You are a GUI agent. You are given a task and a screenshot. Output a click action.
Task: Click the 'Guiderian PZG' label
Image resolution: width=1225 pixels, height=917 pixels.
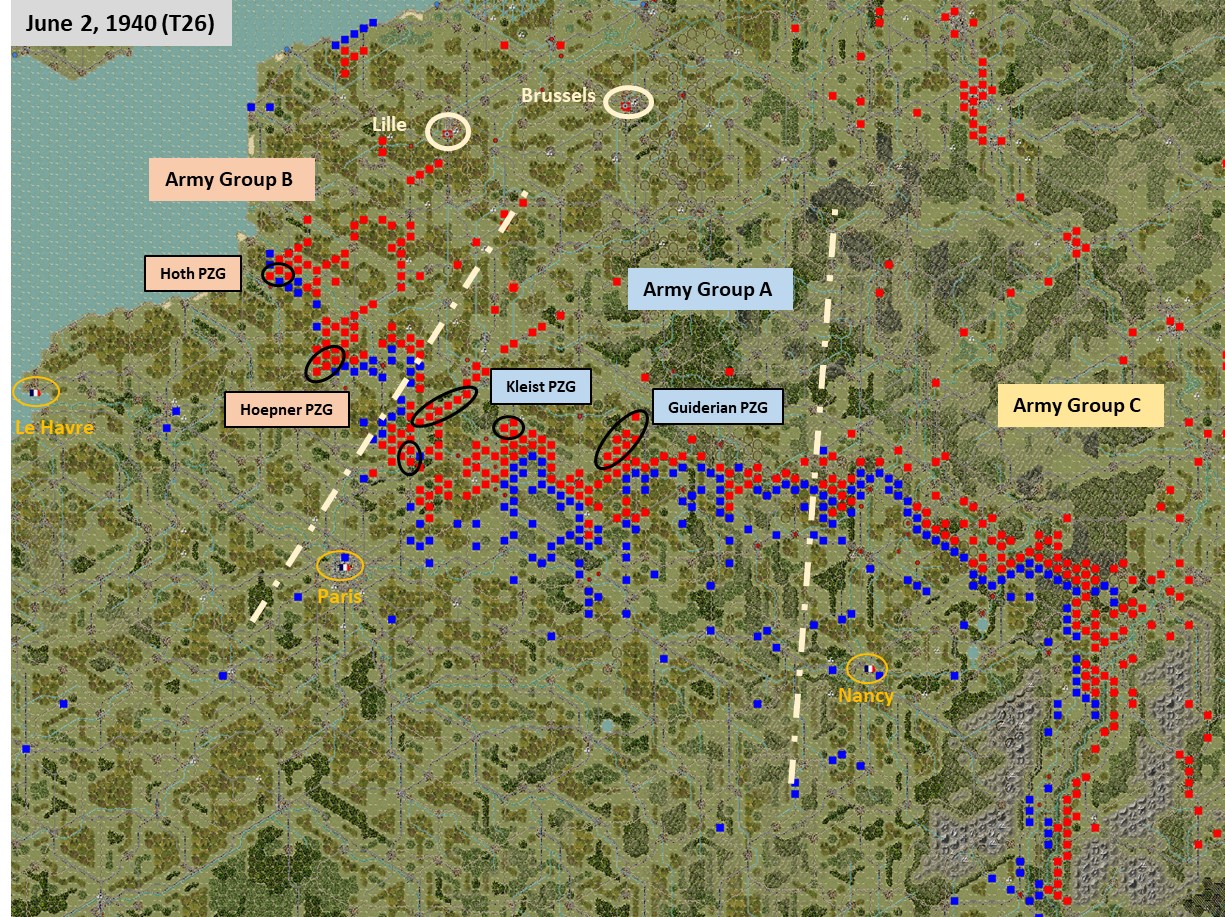[718, 407]
